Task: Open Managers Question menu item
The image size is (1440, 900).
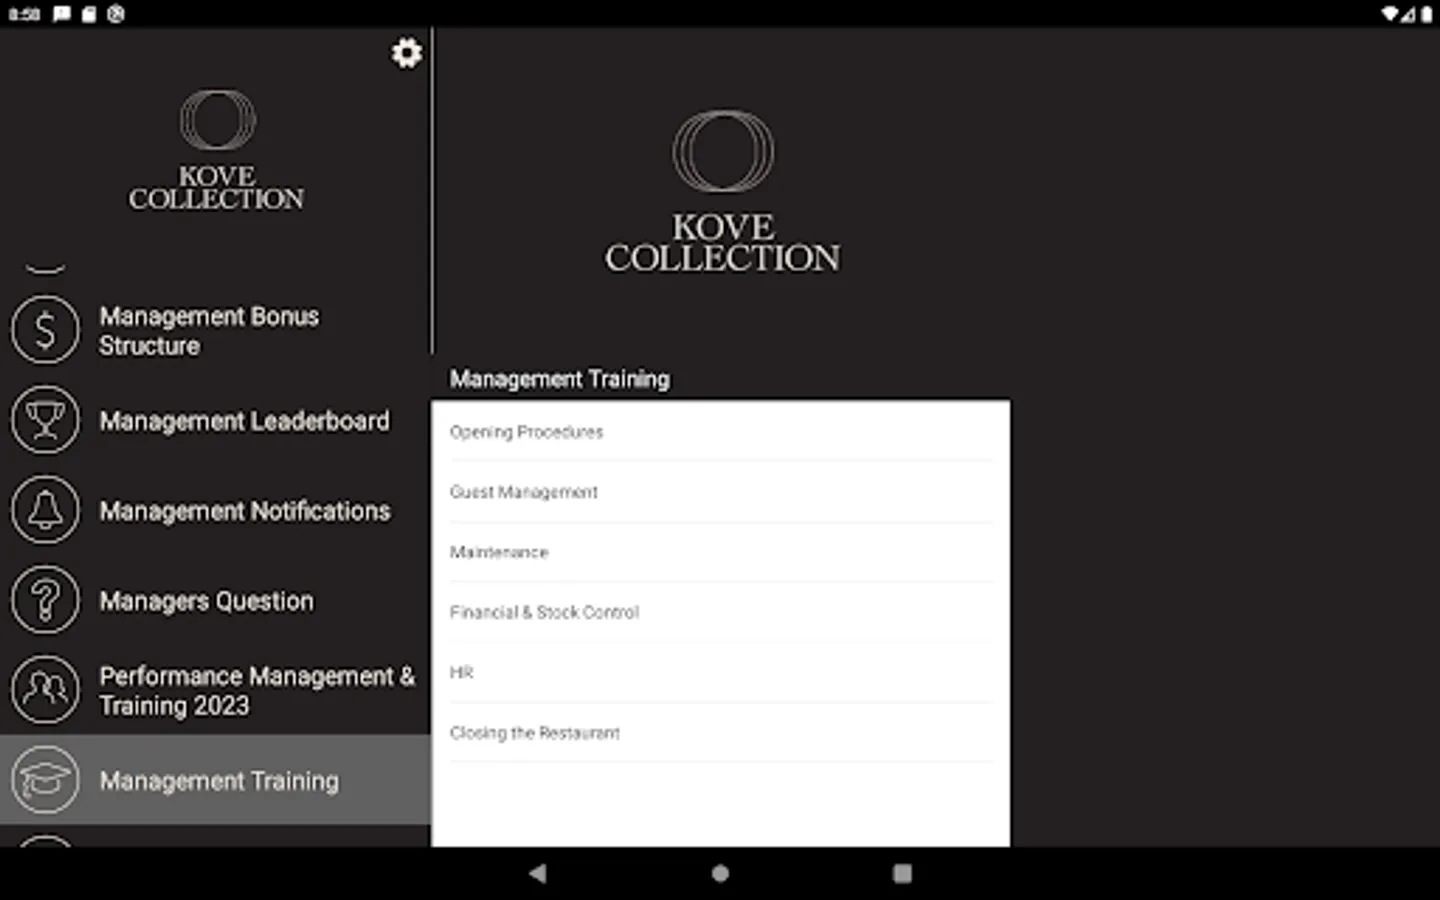Action: click(215, 600)
